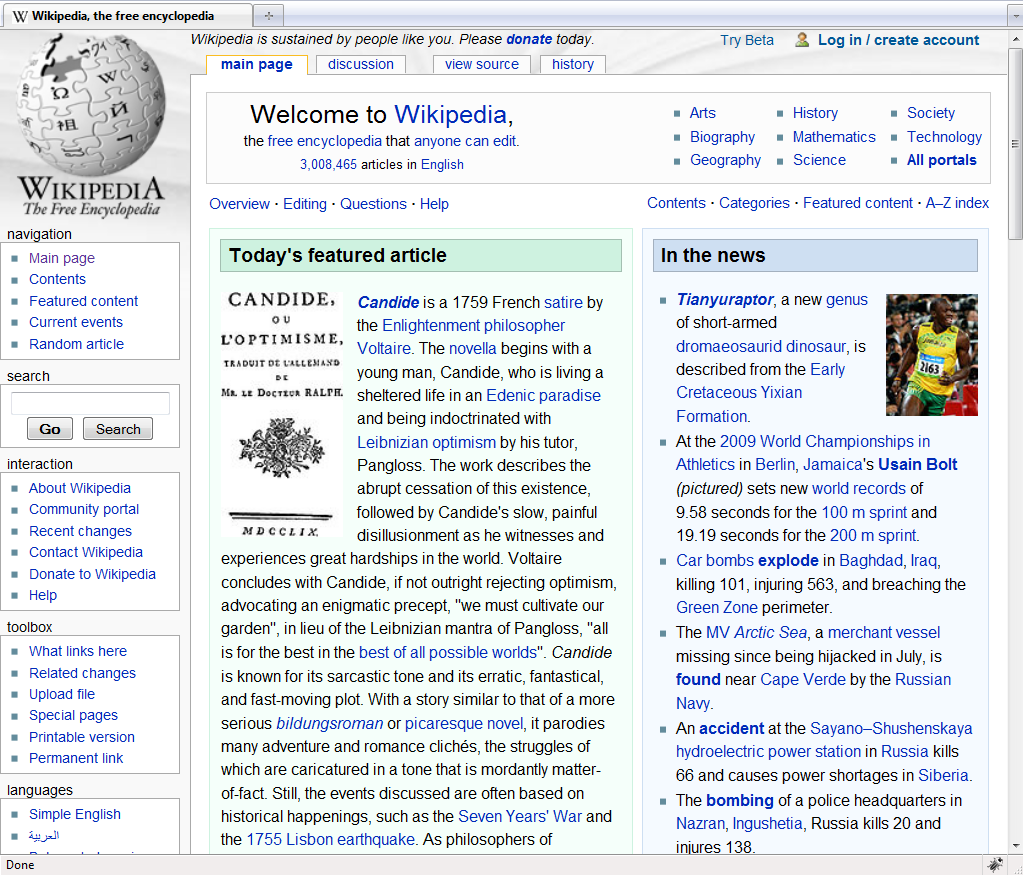This screenshot has height=875, width=1023.
Task: Click Printable version link
Action: point(82,737)
